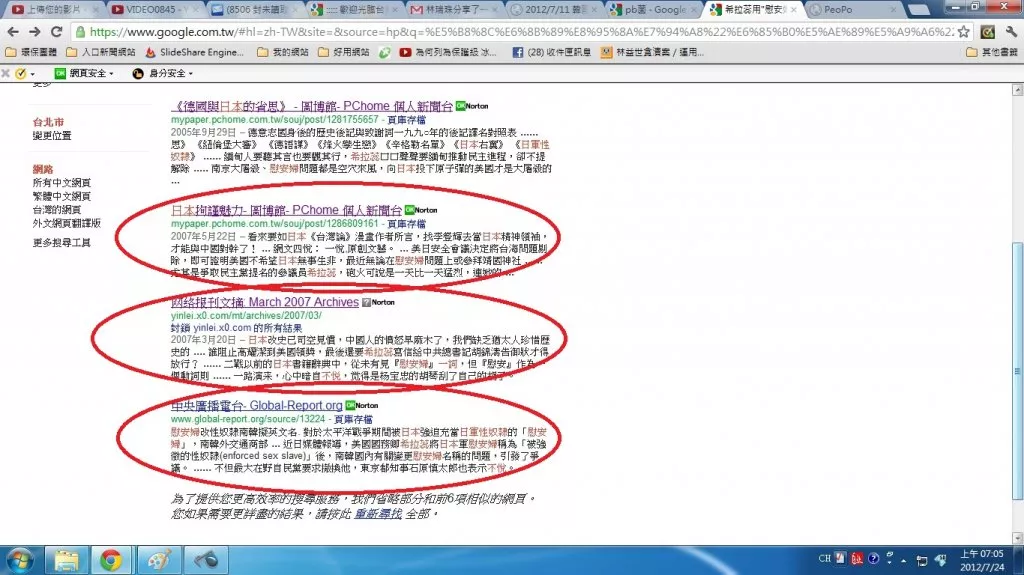Image resolution: width=1024 pixels, height=575 pixels.
Task: Close the Norton toolbar with its X
Action: 5,73
